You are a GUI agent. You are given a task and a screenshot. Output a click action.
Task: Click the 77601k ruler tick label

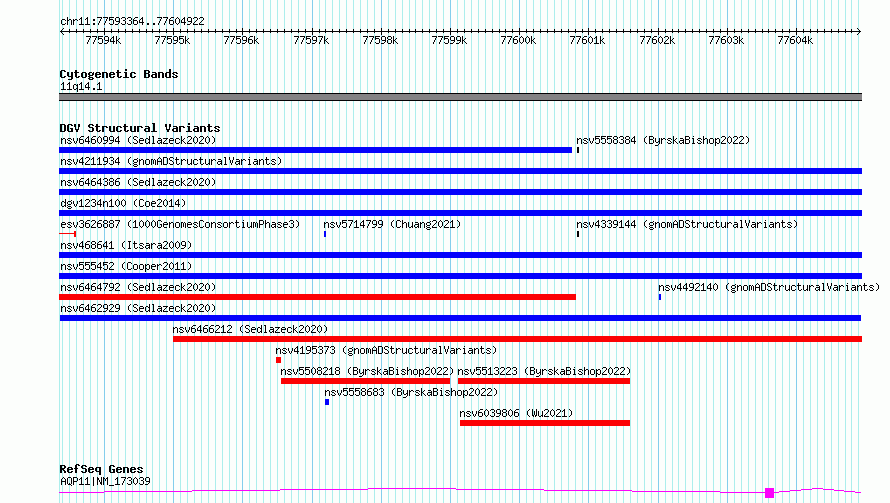point(587,41)
